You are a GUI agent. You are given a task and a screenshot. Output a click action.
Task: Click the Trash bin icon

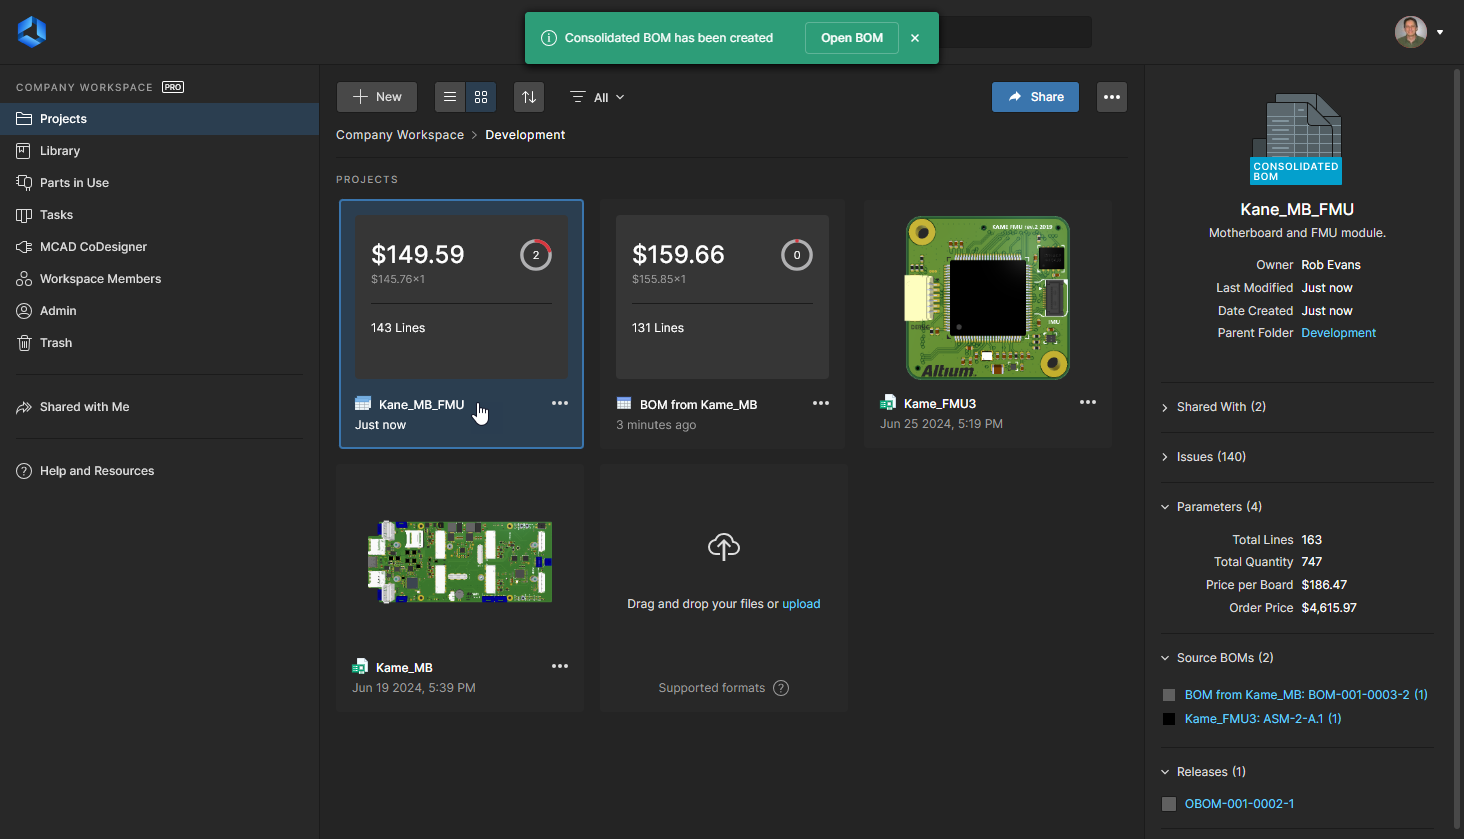[24, 343]
